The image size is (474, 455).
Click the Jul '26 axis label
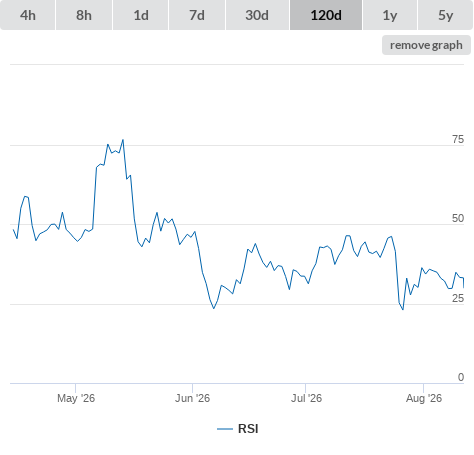306,398
